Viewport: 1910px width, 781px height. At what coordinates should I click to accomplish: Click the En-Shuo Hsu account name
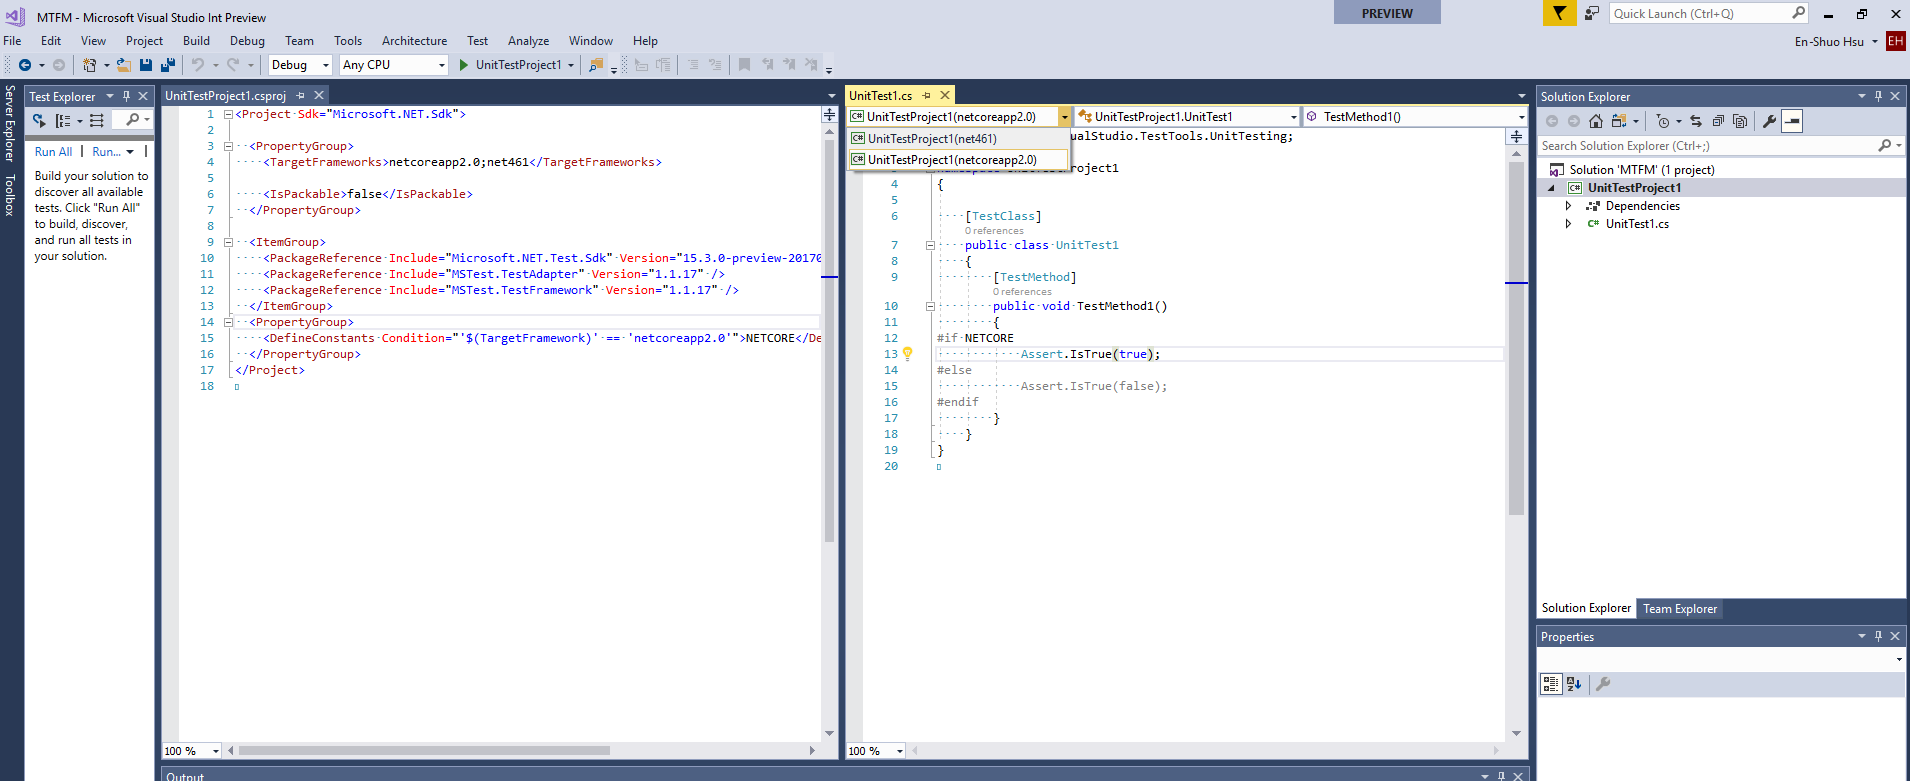[1829, 42]
